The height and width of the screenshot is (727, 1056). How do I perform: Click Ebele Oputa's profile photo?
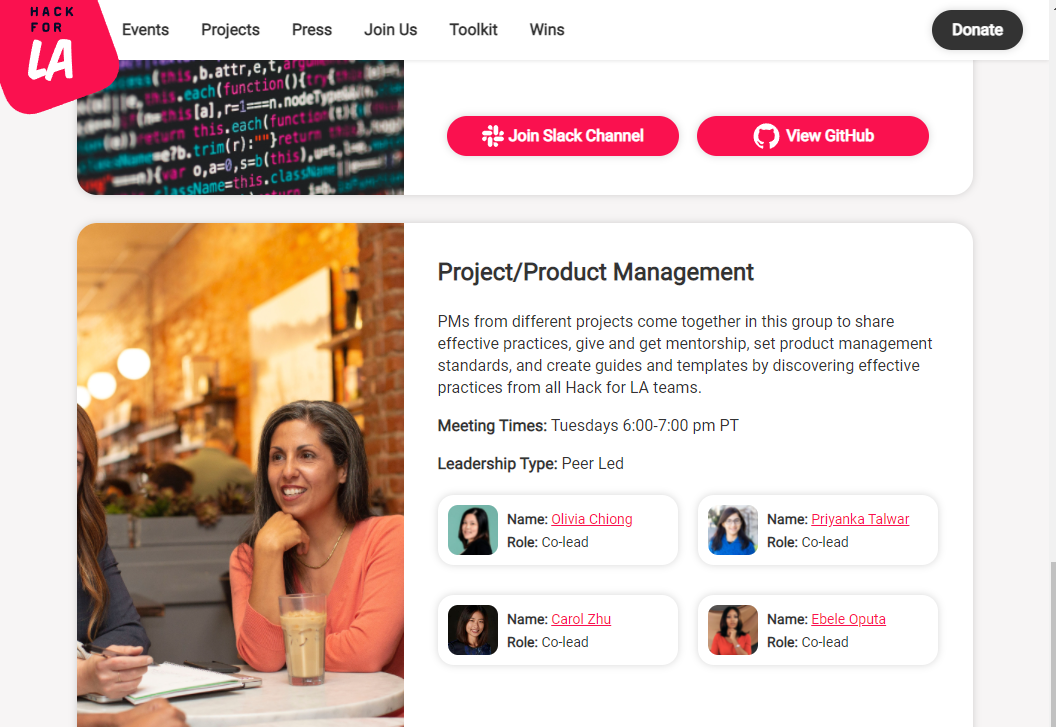733,630
